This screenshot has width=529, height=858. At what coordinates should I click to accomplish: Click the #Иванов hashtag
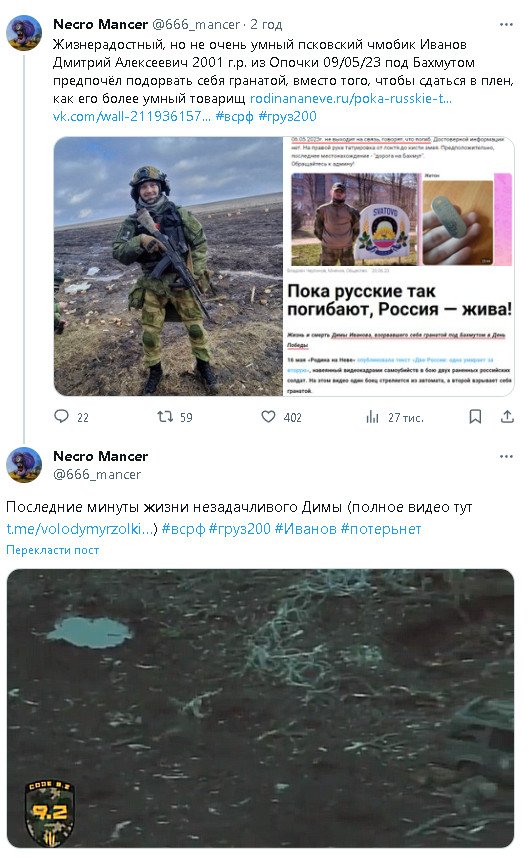[305, 529]
